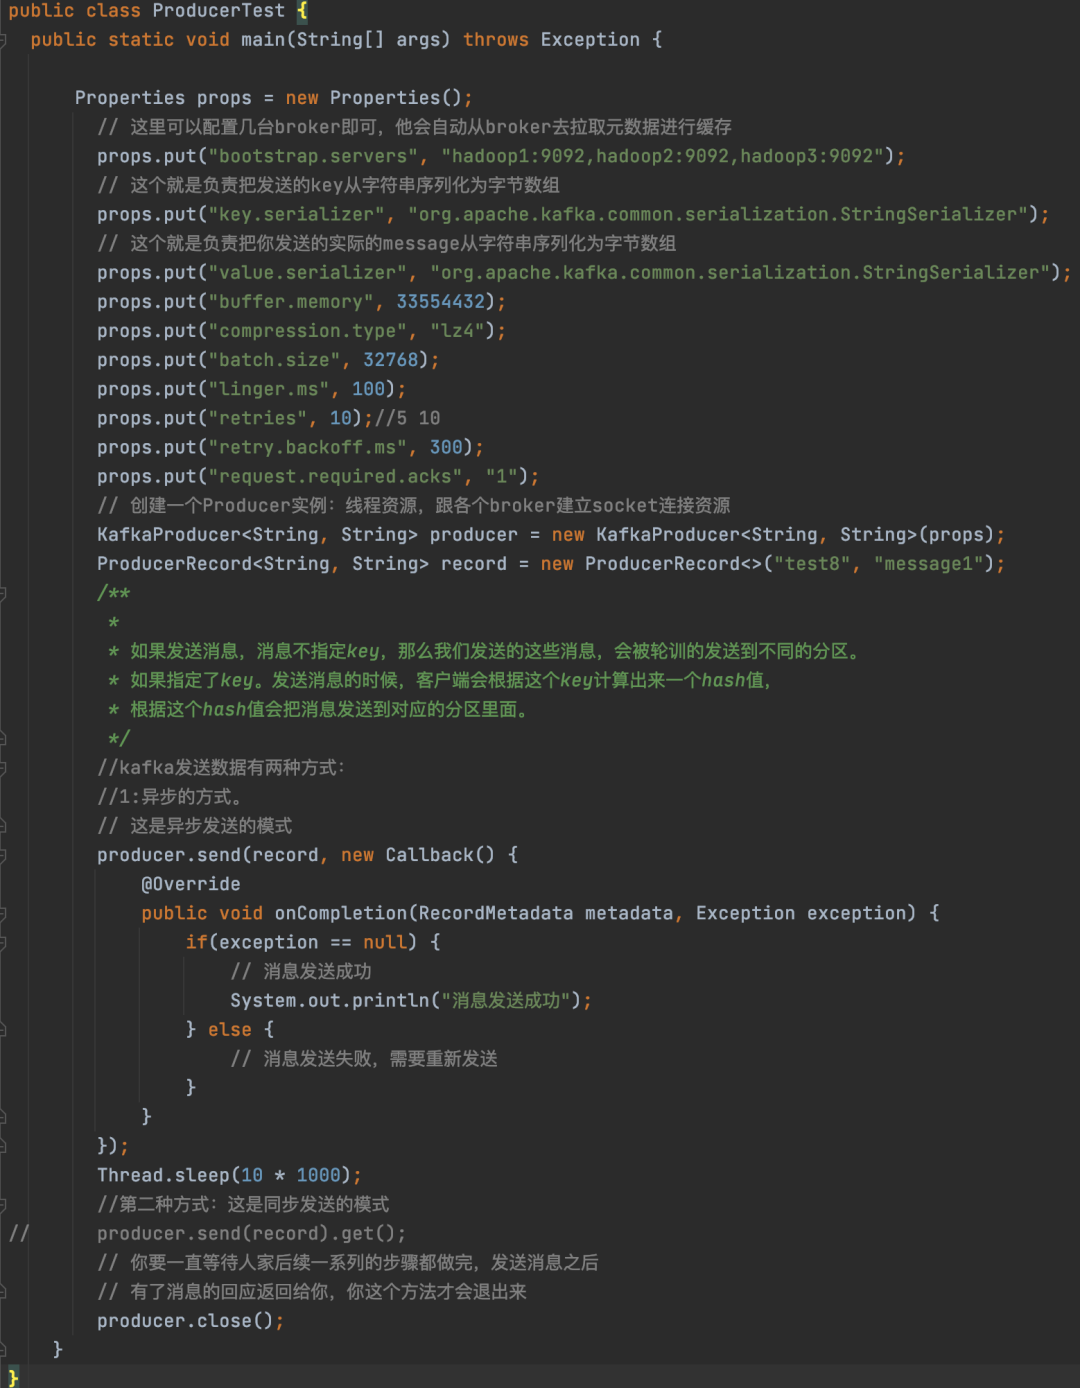Fold the if(exception == null) block

click(3, 942)
